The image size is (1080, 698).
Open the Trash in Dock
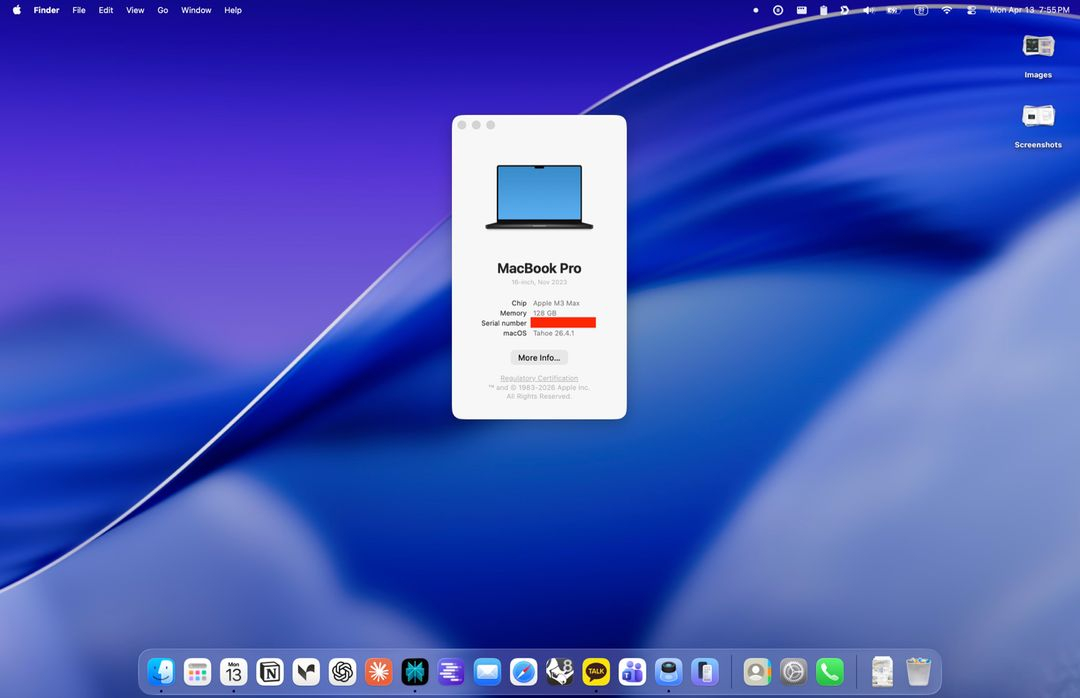[x=918, y=671]
